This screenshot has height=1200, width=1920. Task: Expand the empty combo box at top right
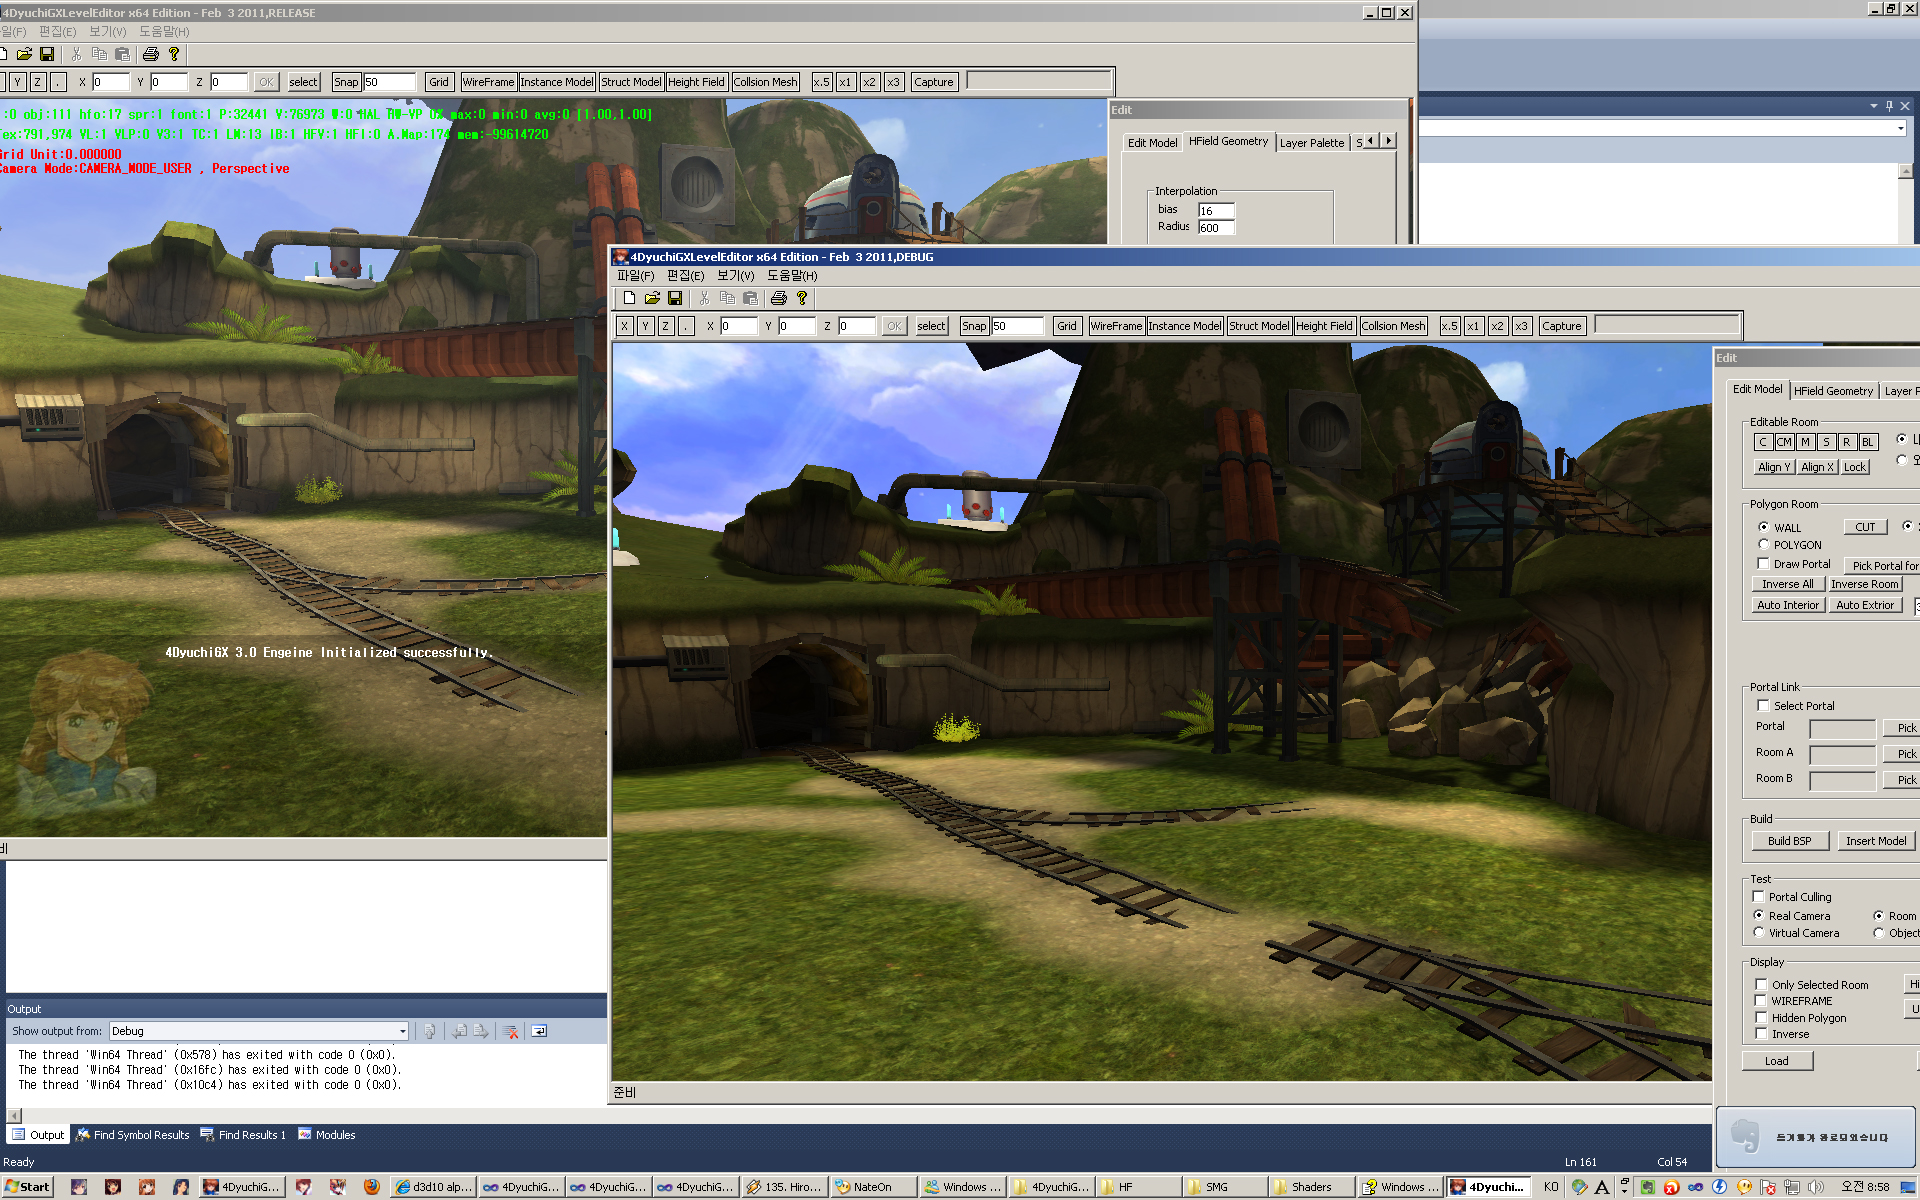tap(1900, 128)
